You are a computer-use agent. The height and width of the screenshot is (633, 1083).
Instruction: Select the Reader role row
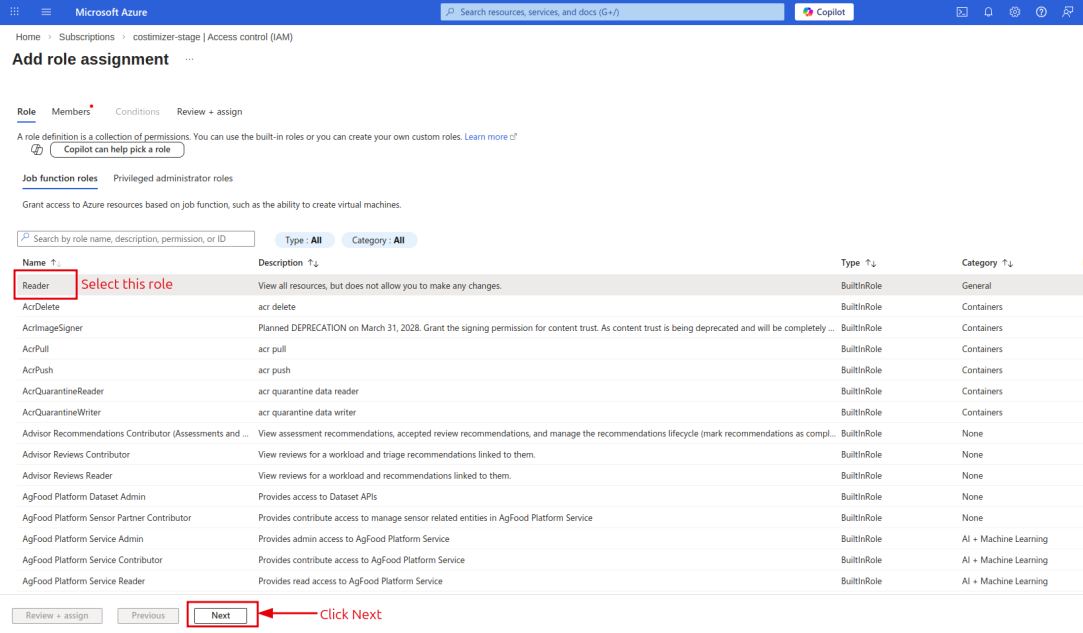550,285
